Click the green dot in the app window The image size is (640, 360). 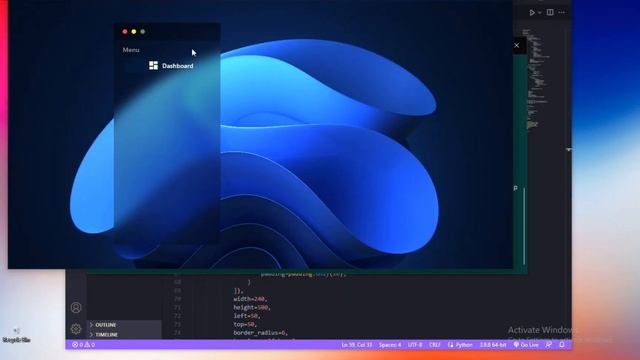tap(143, 31)
